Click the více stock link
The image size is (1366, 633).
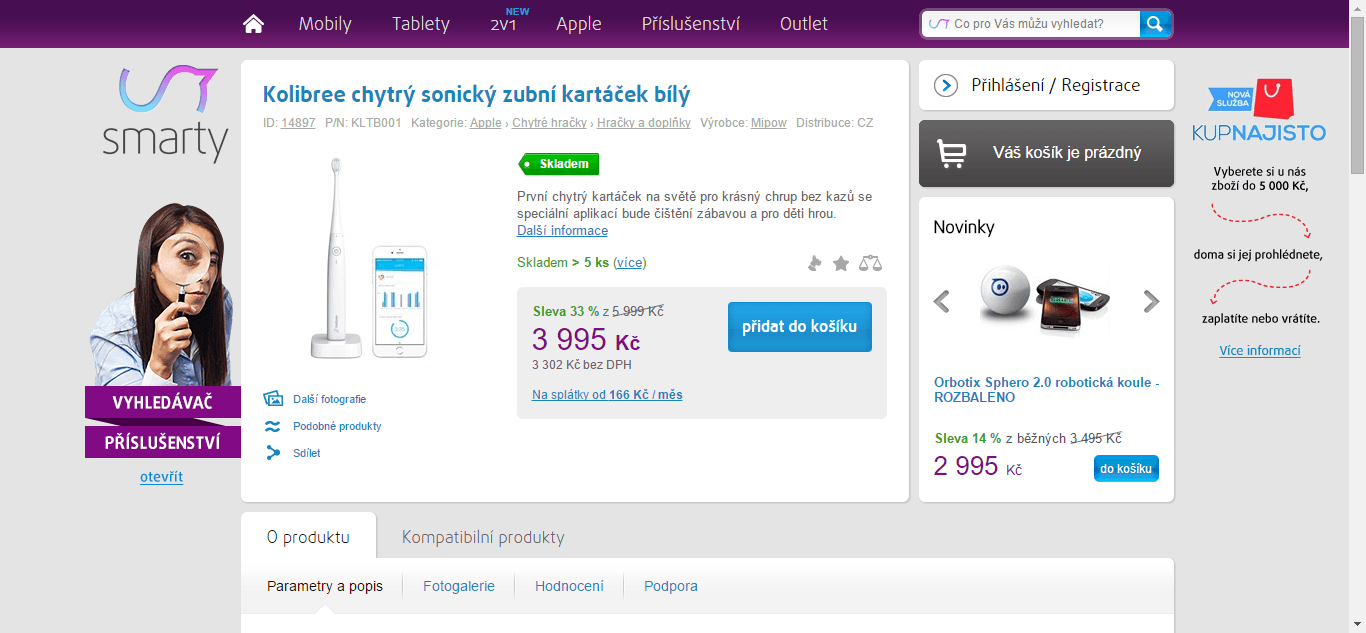630,263
